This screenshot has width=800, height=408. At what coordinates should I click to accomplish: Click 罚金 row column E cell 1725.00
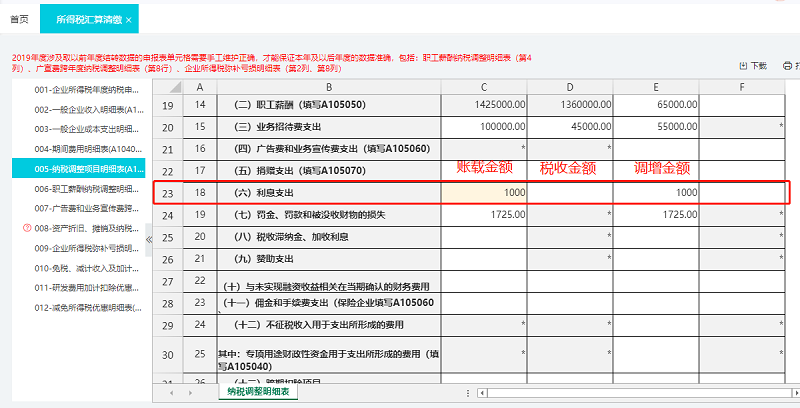tap(656, 215)
